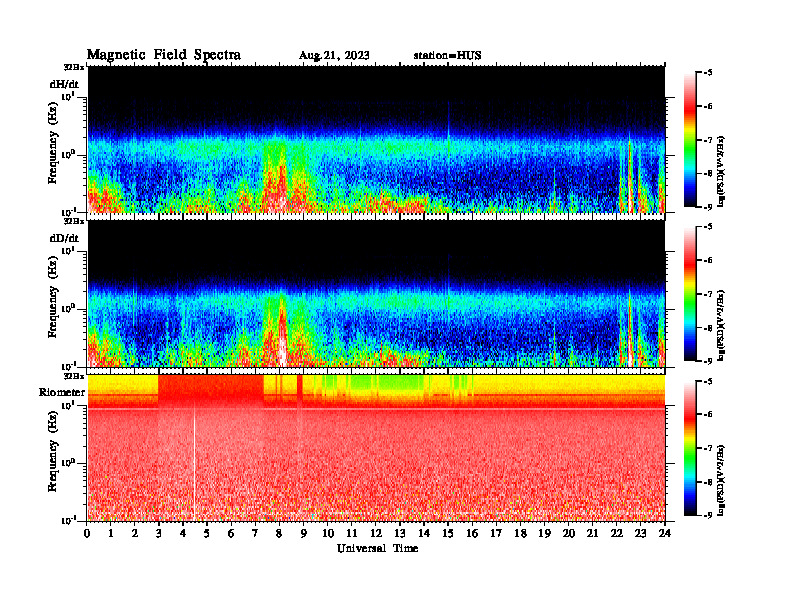Click the time axis tick label "12"
The width and height of the screenshot is (792, 612).
pos(376,533)
